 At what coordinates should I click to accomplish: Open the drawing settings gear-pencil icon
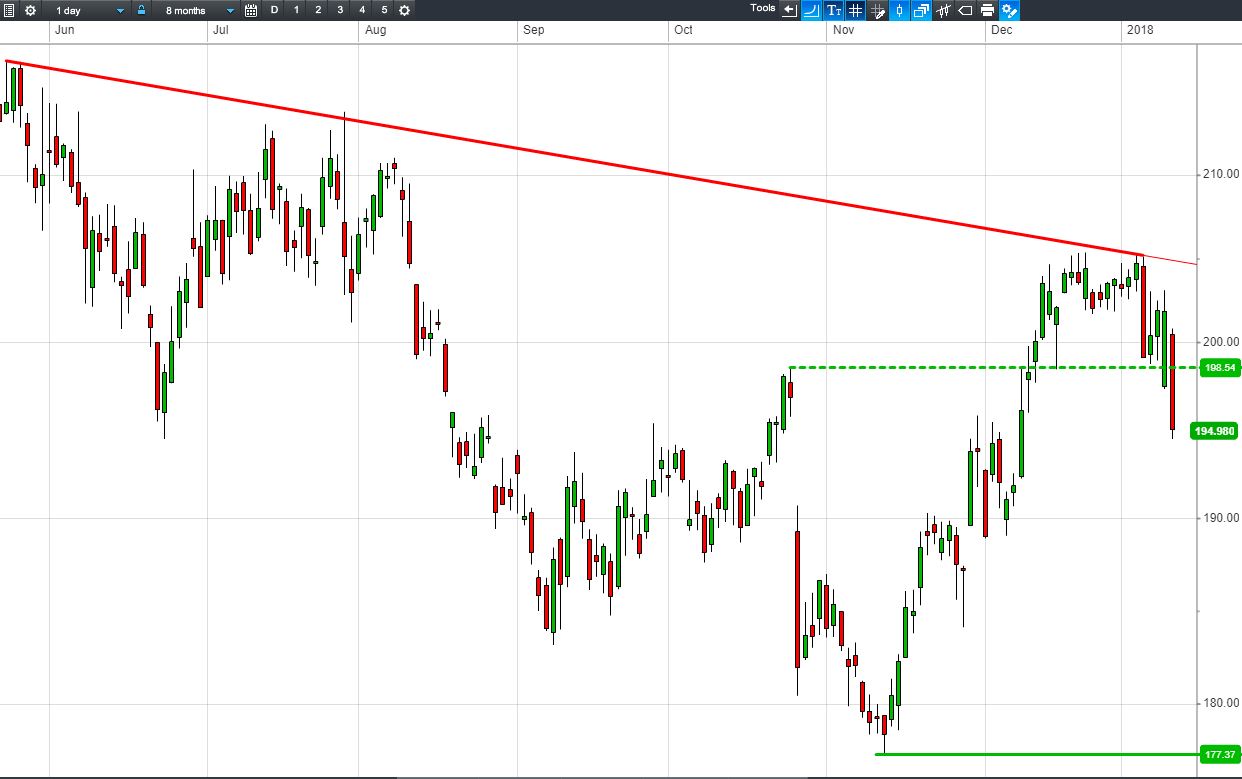[x=1009, y=10]
